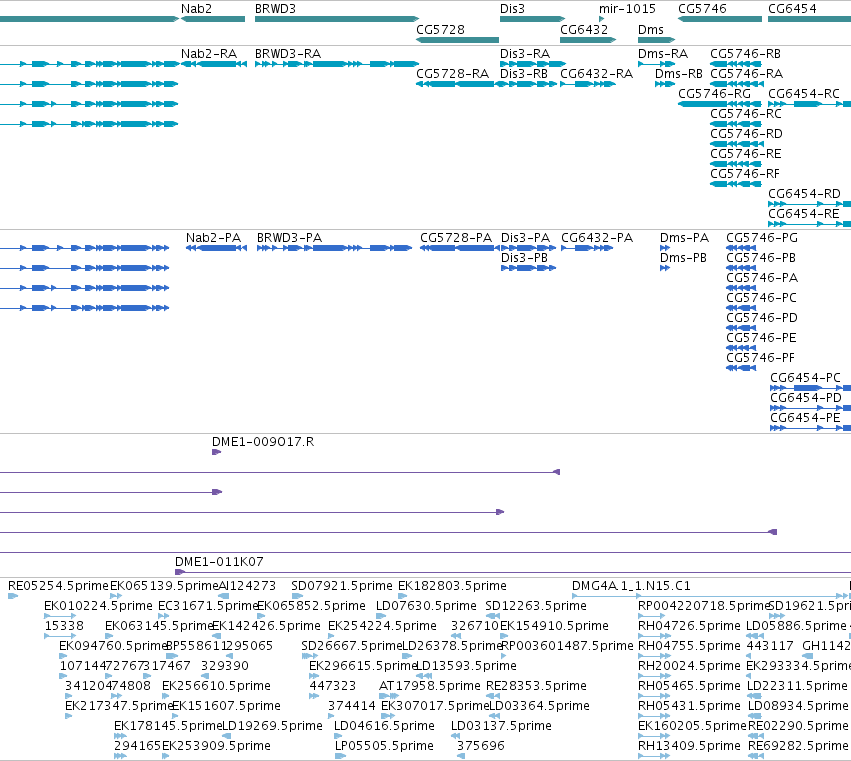Screen dimensions: 851x761
Task: Click the LD03137.5prime EST arrow
Action: pos(455,737)
